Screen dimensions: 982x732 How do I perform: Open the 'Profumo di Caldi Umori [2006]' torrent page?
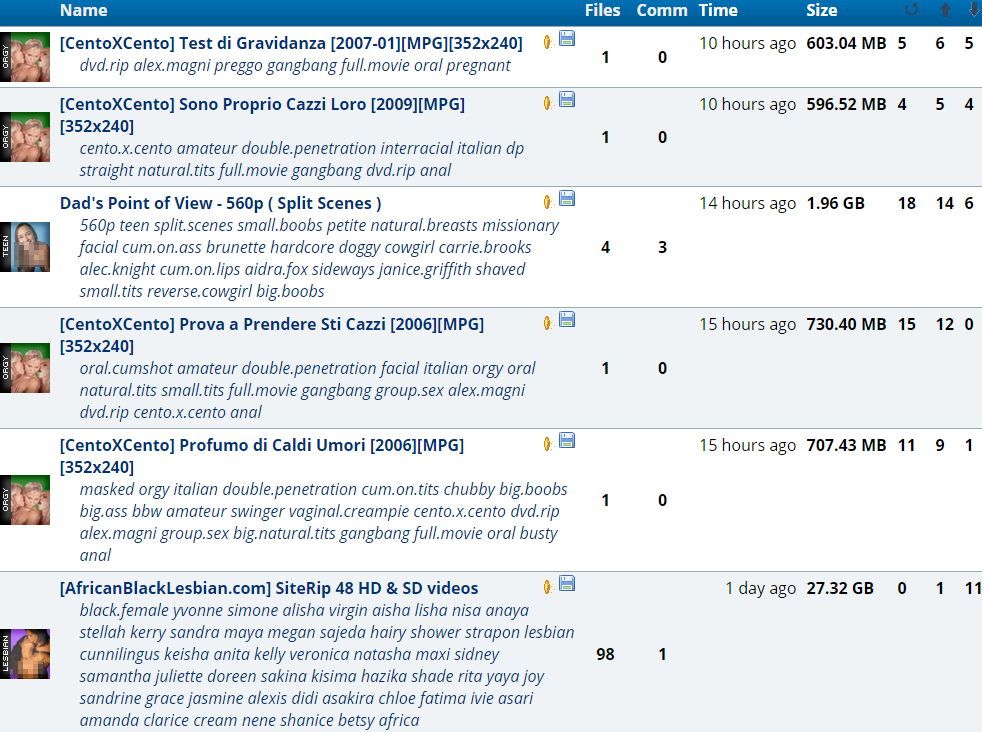262,456
